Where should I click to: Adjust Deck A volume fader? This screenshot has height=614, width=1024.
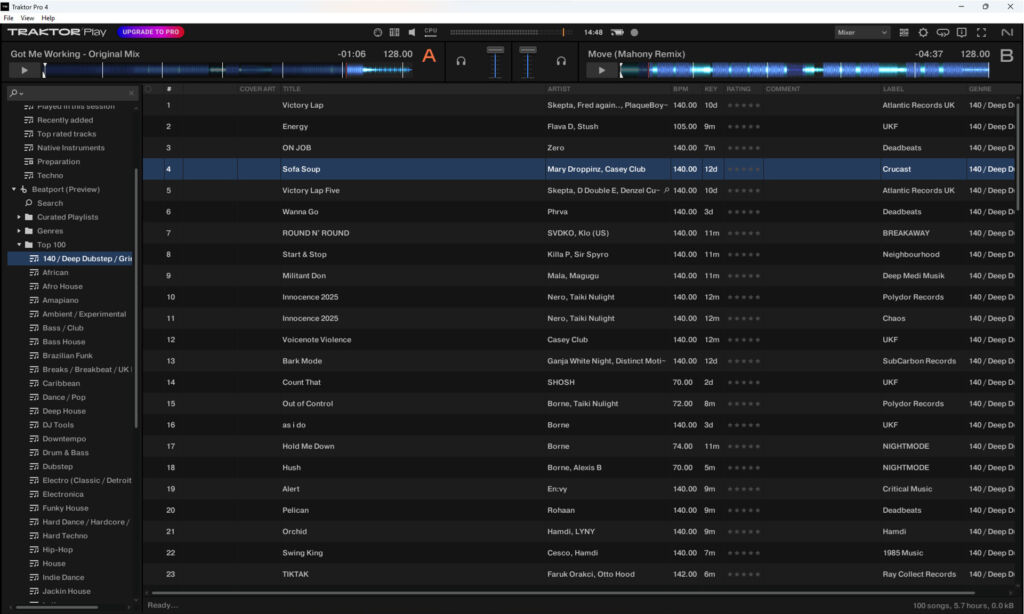click(x=495, y=63)
